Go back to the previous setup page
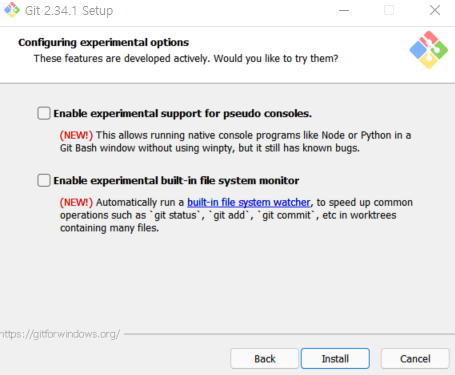The height and width of the screenshot is (375, 455). pos(264,359)
